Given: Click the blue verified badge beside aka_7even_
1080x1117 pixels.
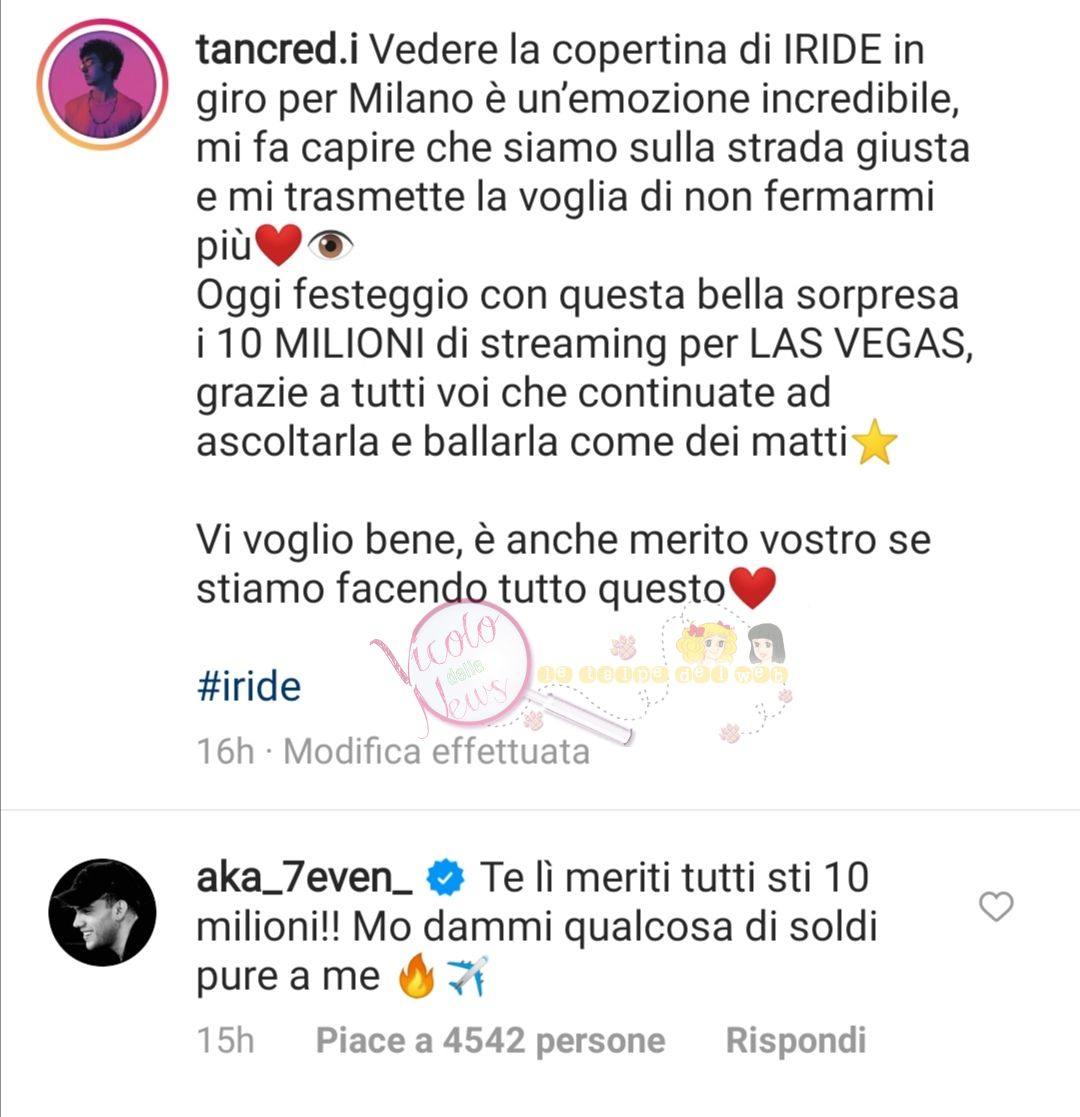Looking at the screenshot, I should (x=445, y=878).
